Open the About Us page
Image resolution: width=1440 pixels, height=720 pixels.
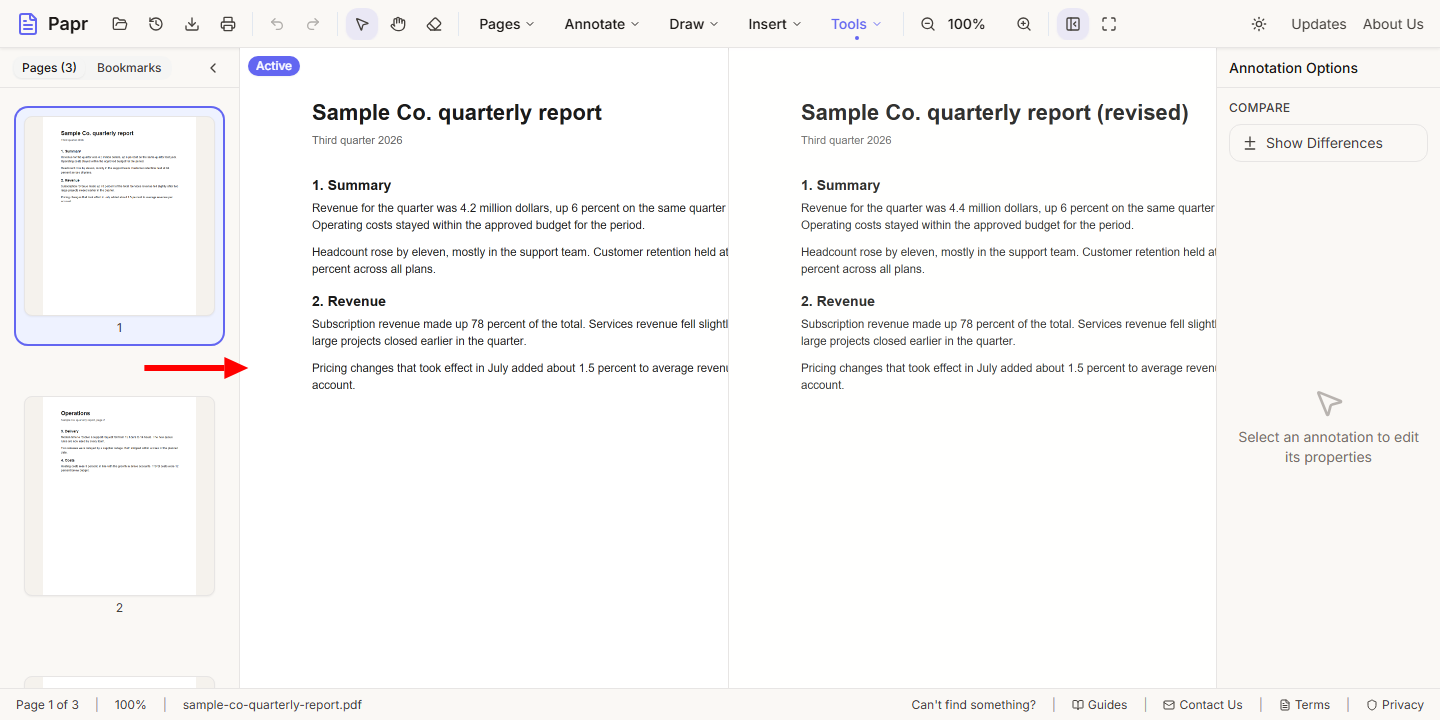(1393, 24)
